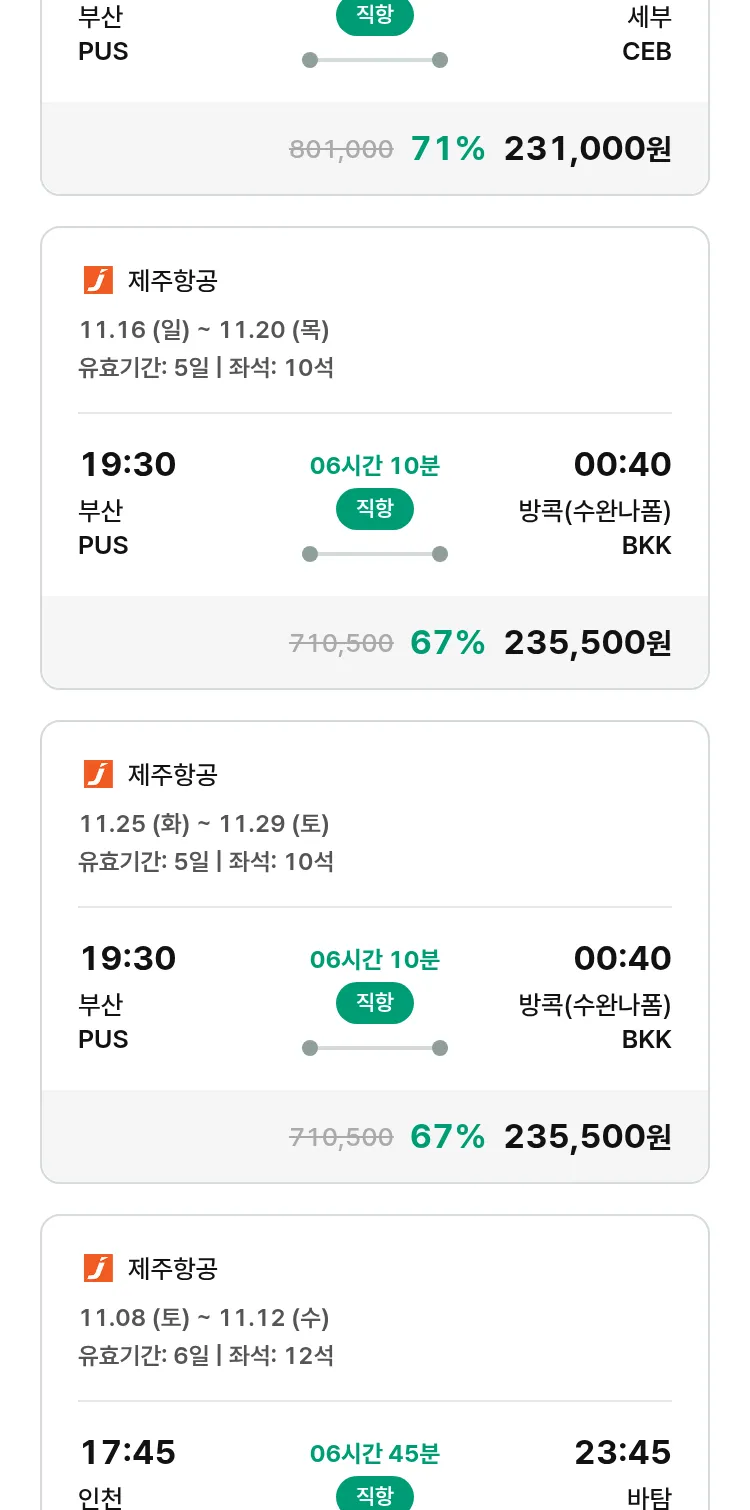Click 방콕(수완나폼) destination on 11.25 flight
Image resolution: width=750 pixels, height=1510 pixels.
[594, 1004]
